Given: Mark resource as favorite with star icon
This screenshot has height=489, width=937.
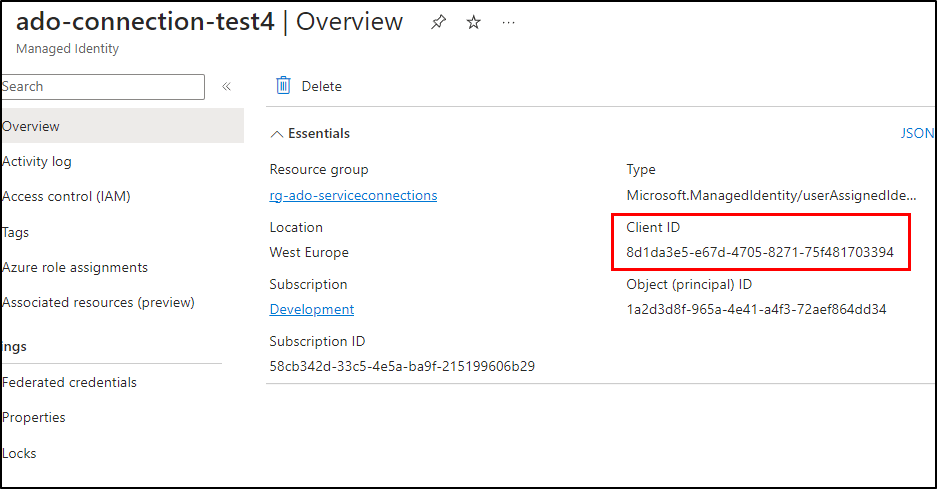Looking at the screenshot, I should (473, 22).
